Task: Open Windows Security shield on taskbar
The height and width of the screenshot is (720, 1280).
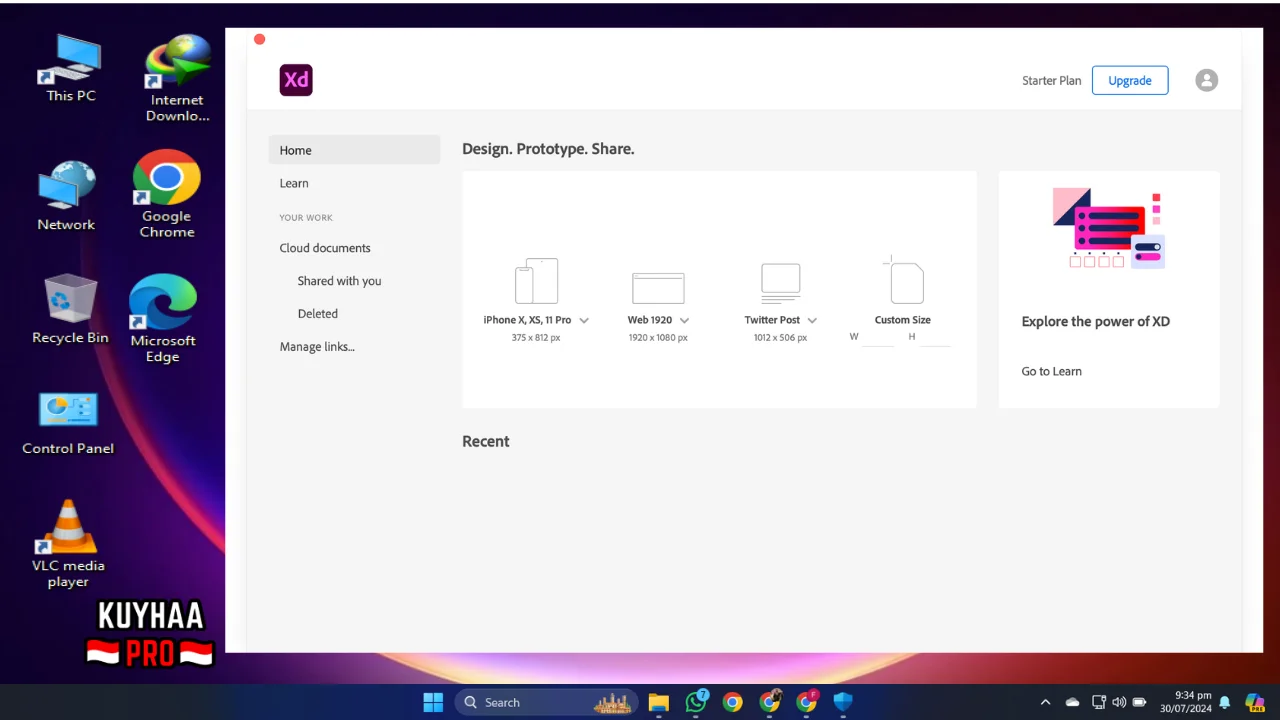Action: pos(843,702)
